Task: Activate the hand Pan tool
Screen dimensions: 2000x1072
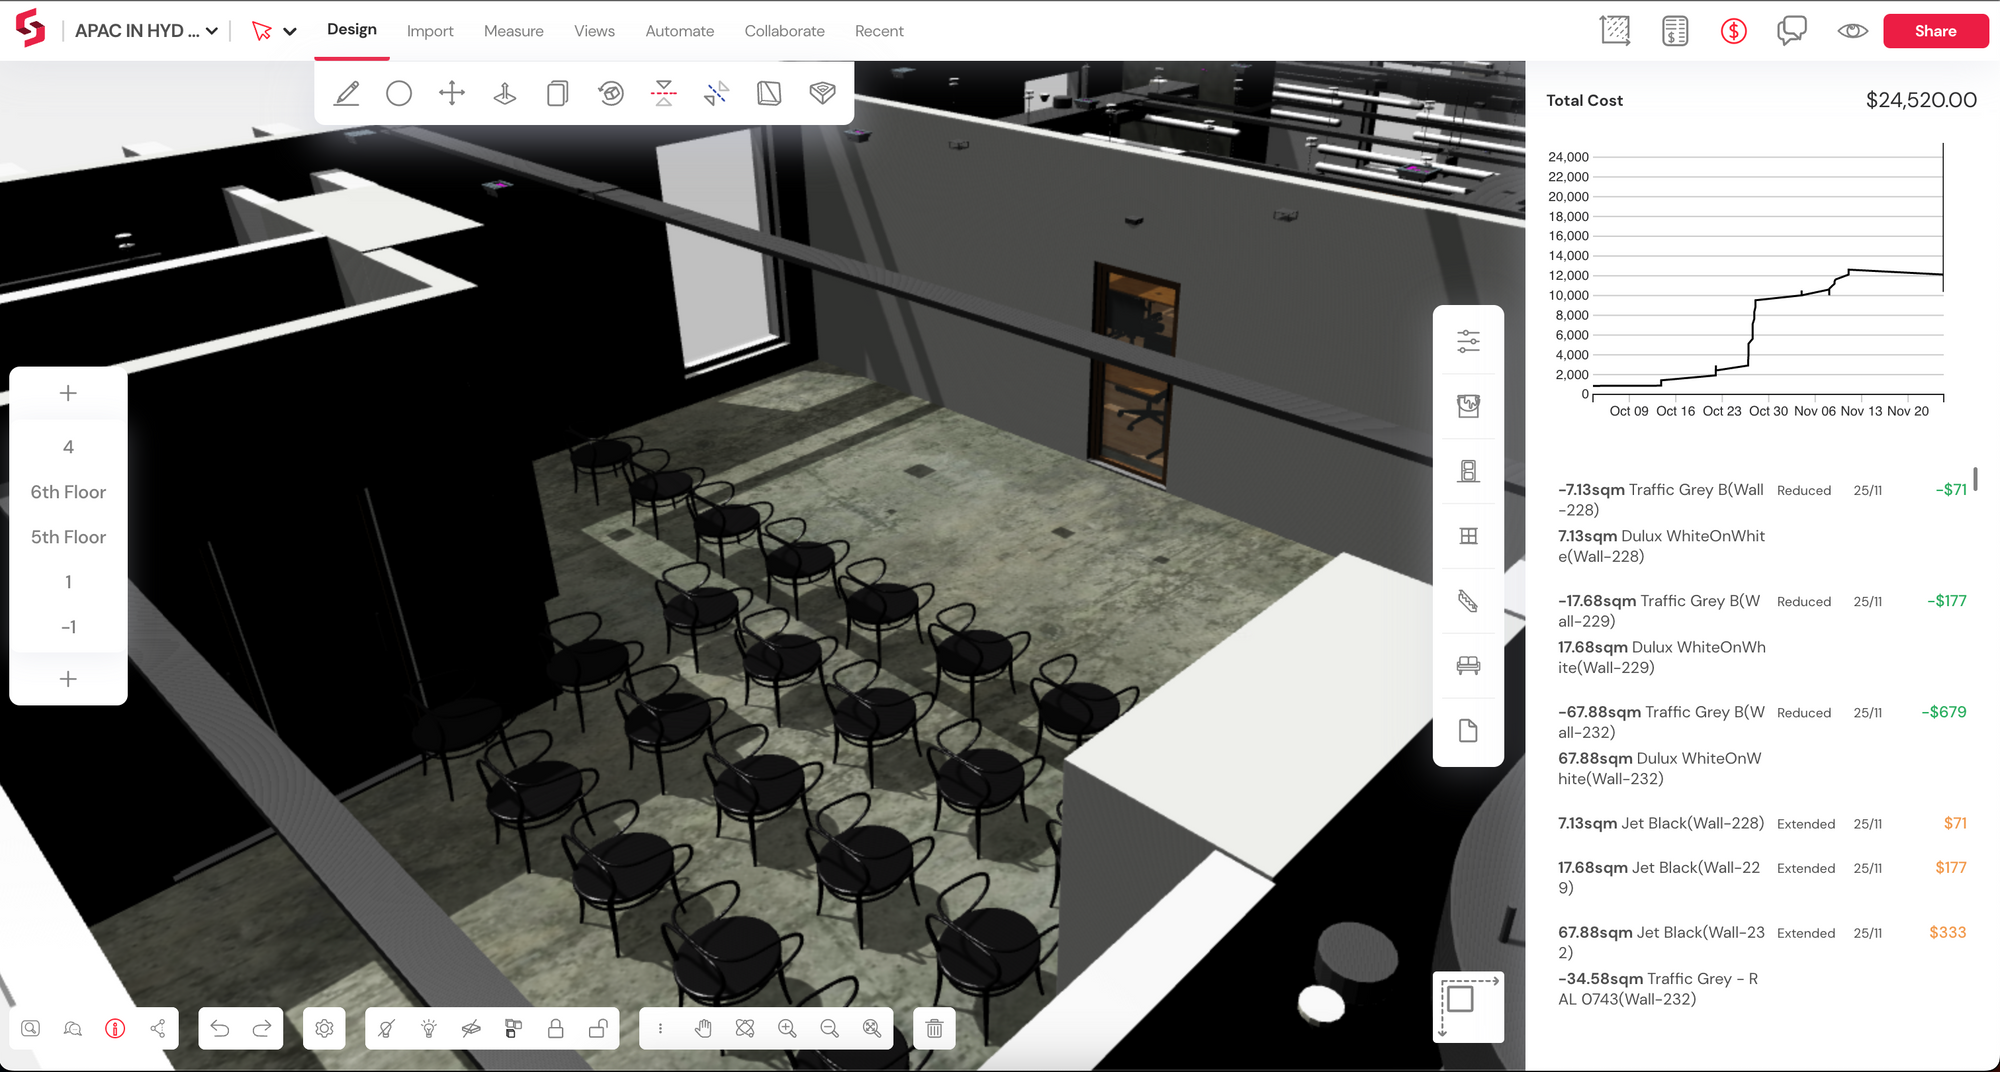Action: click(x=703, y=1028)
